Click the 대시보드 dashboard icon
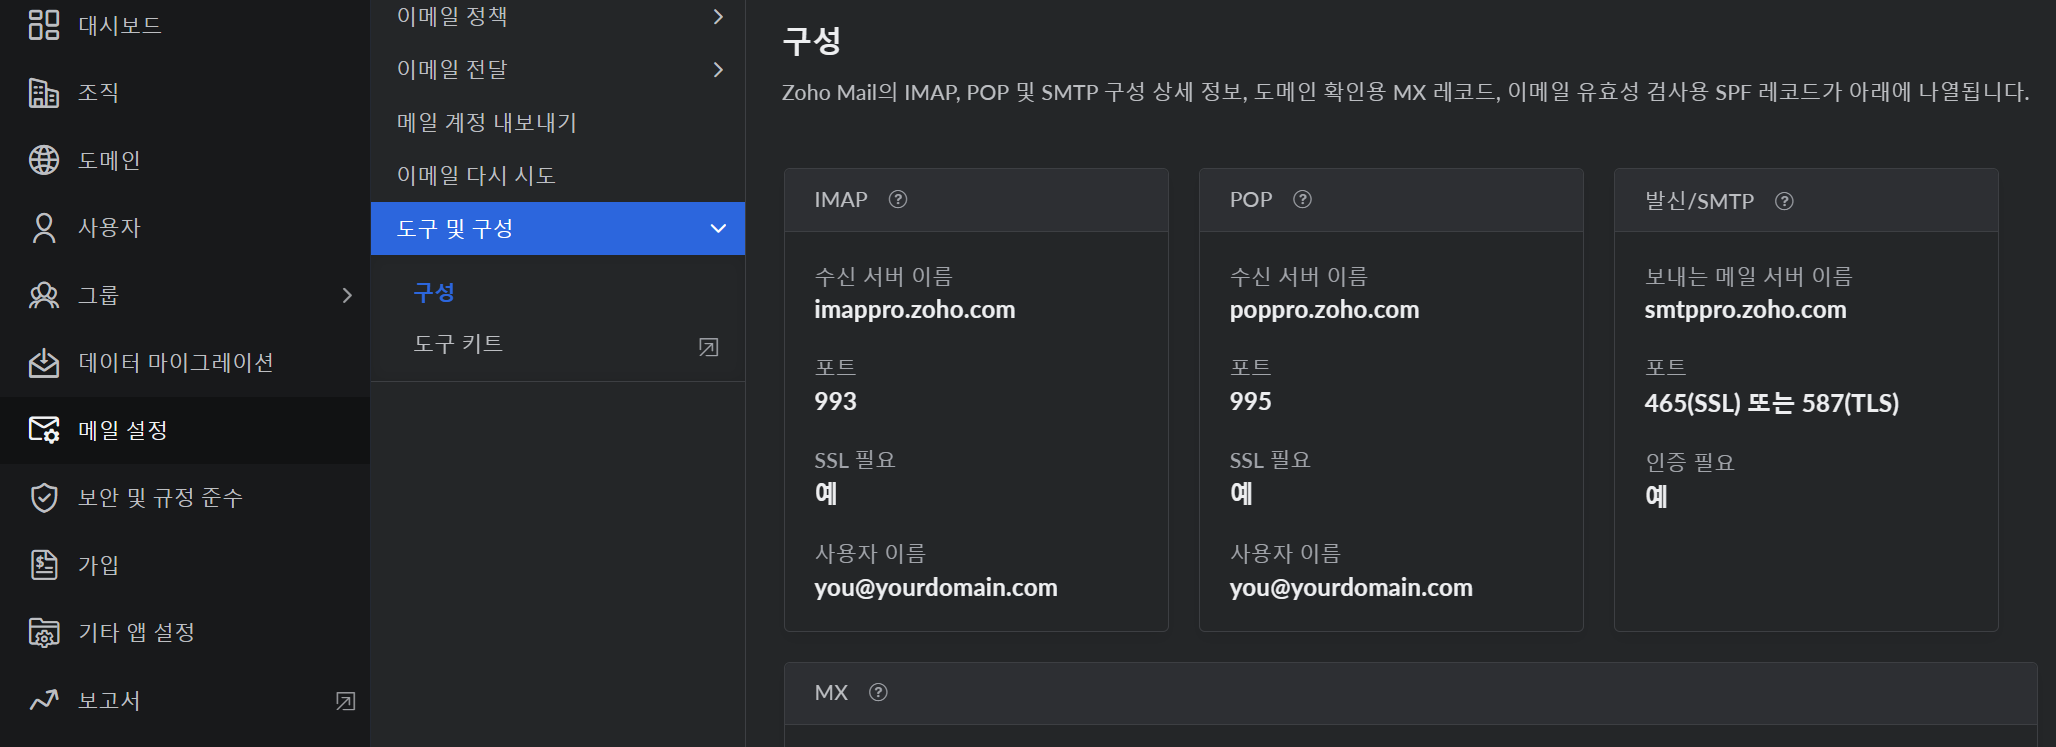This screenshot has width=2056, height=747. pyautogui.click(x=44, y=25)
